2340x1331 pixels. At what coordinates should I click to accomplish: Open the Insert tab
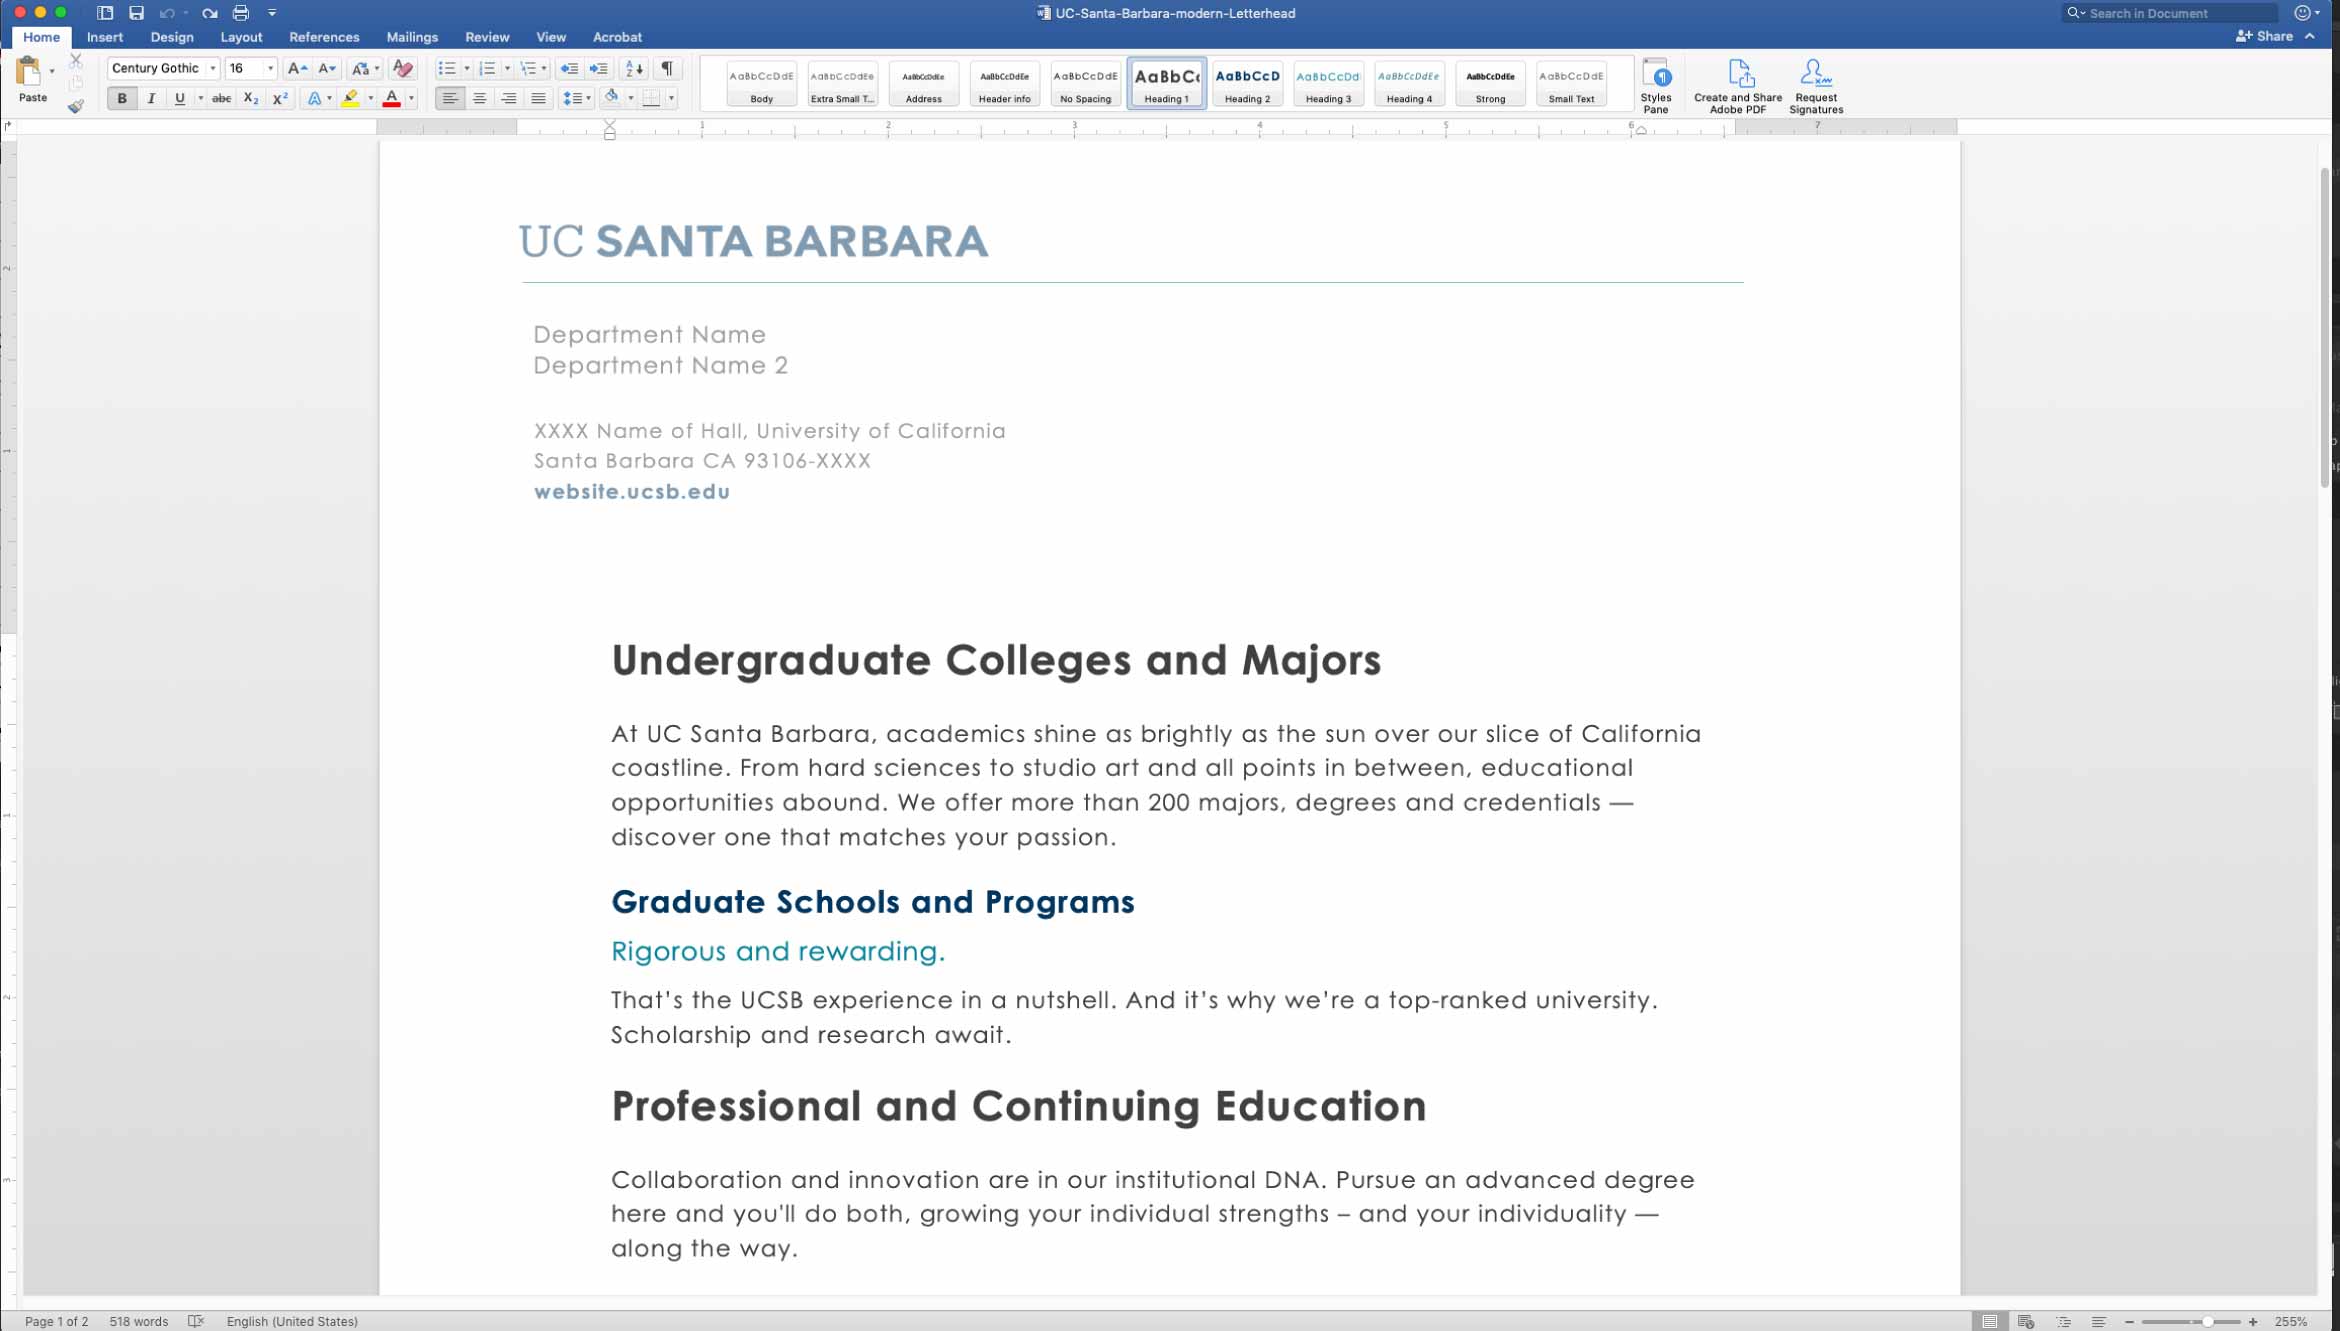[105, 37]
